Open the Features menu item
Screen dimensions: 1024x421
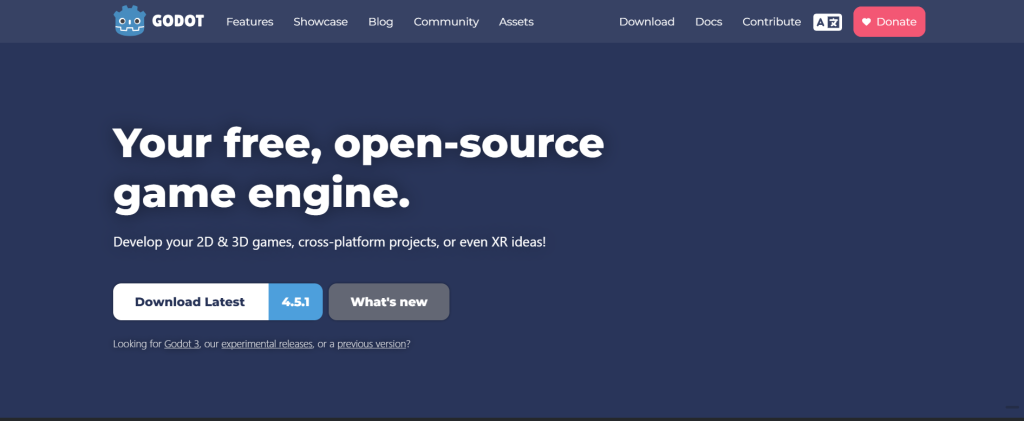coord(249,22)
